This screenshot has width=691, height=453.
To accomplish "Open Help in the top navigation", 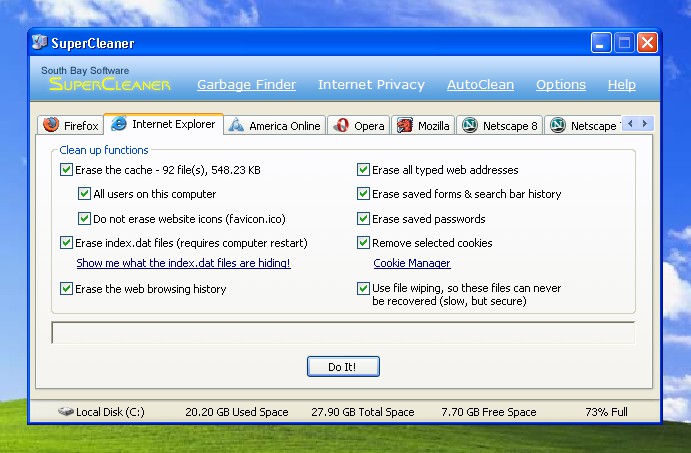I will coord(621,84).
